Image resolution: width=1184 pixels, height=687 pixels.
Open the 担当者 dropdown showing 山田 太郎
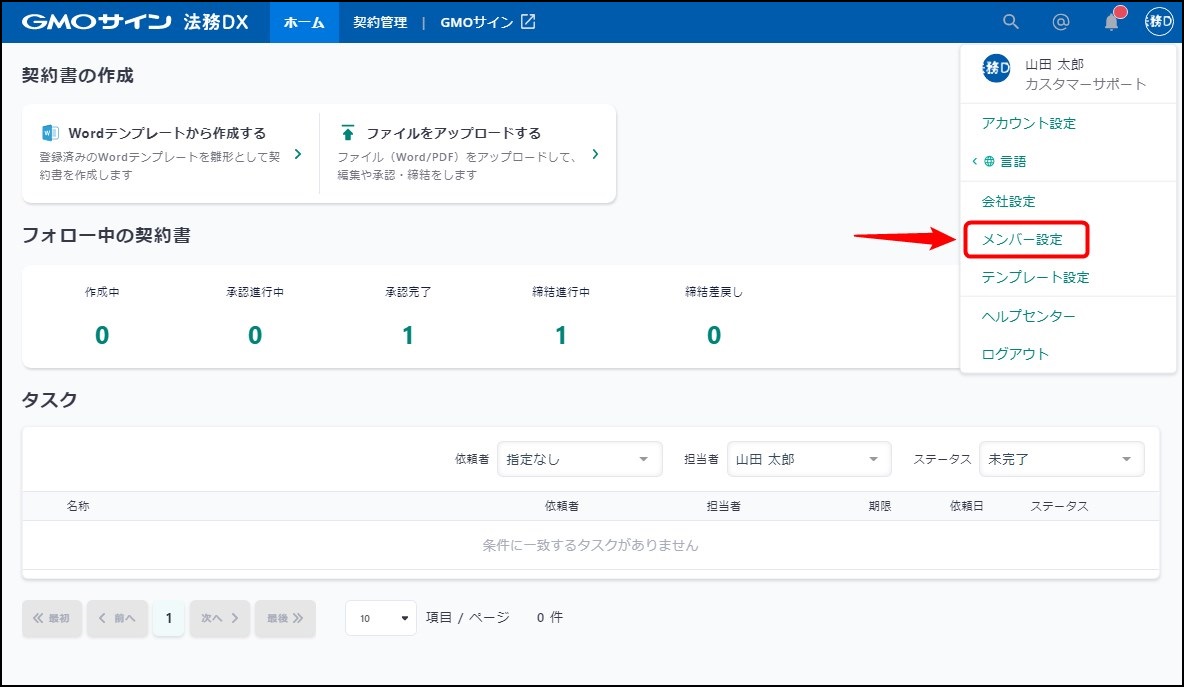pyautogui.click(x=809, y=459)
